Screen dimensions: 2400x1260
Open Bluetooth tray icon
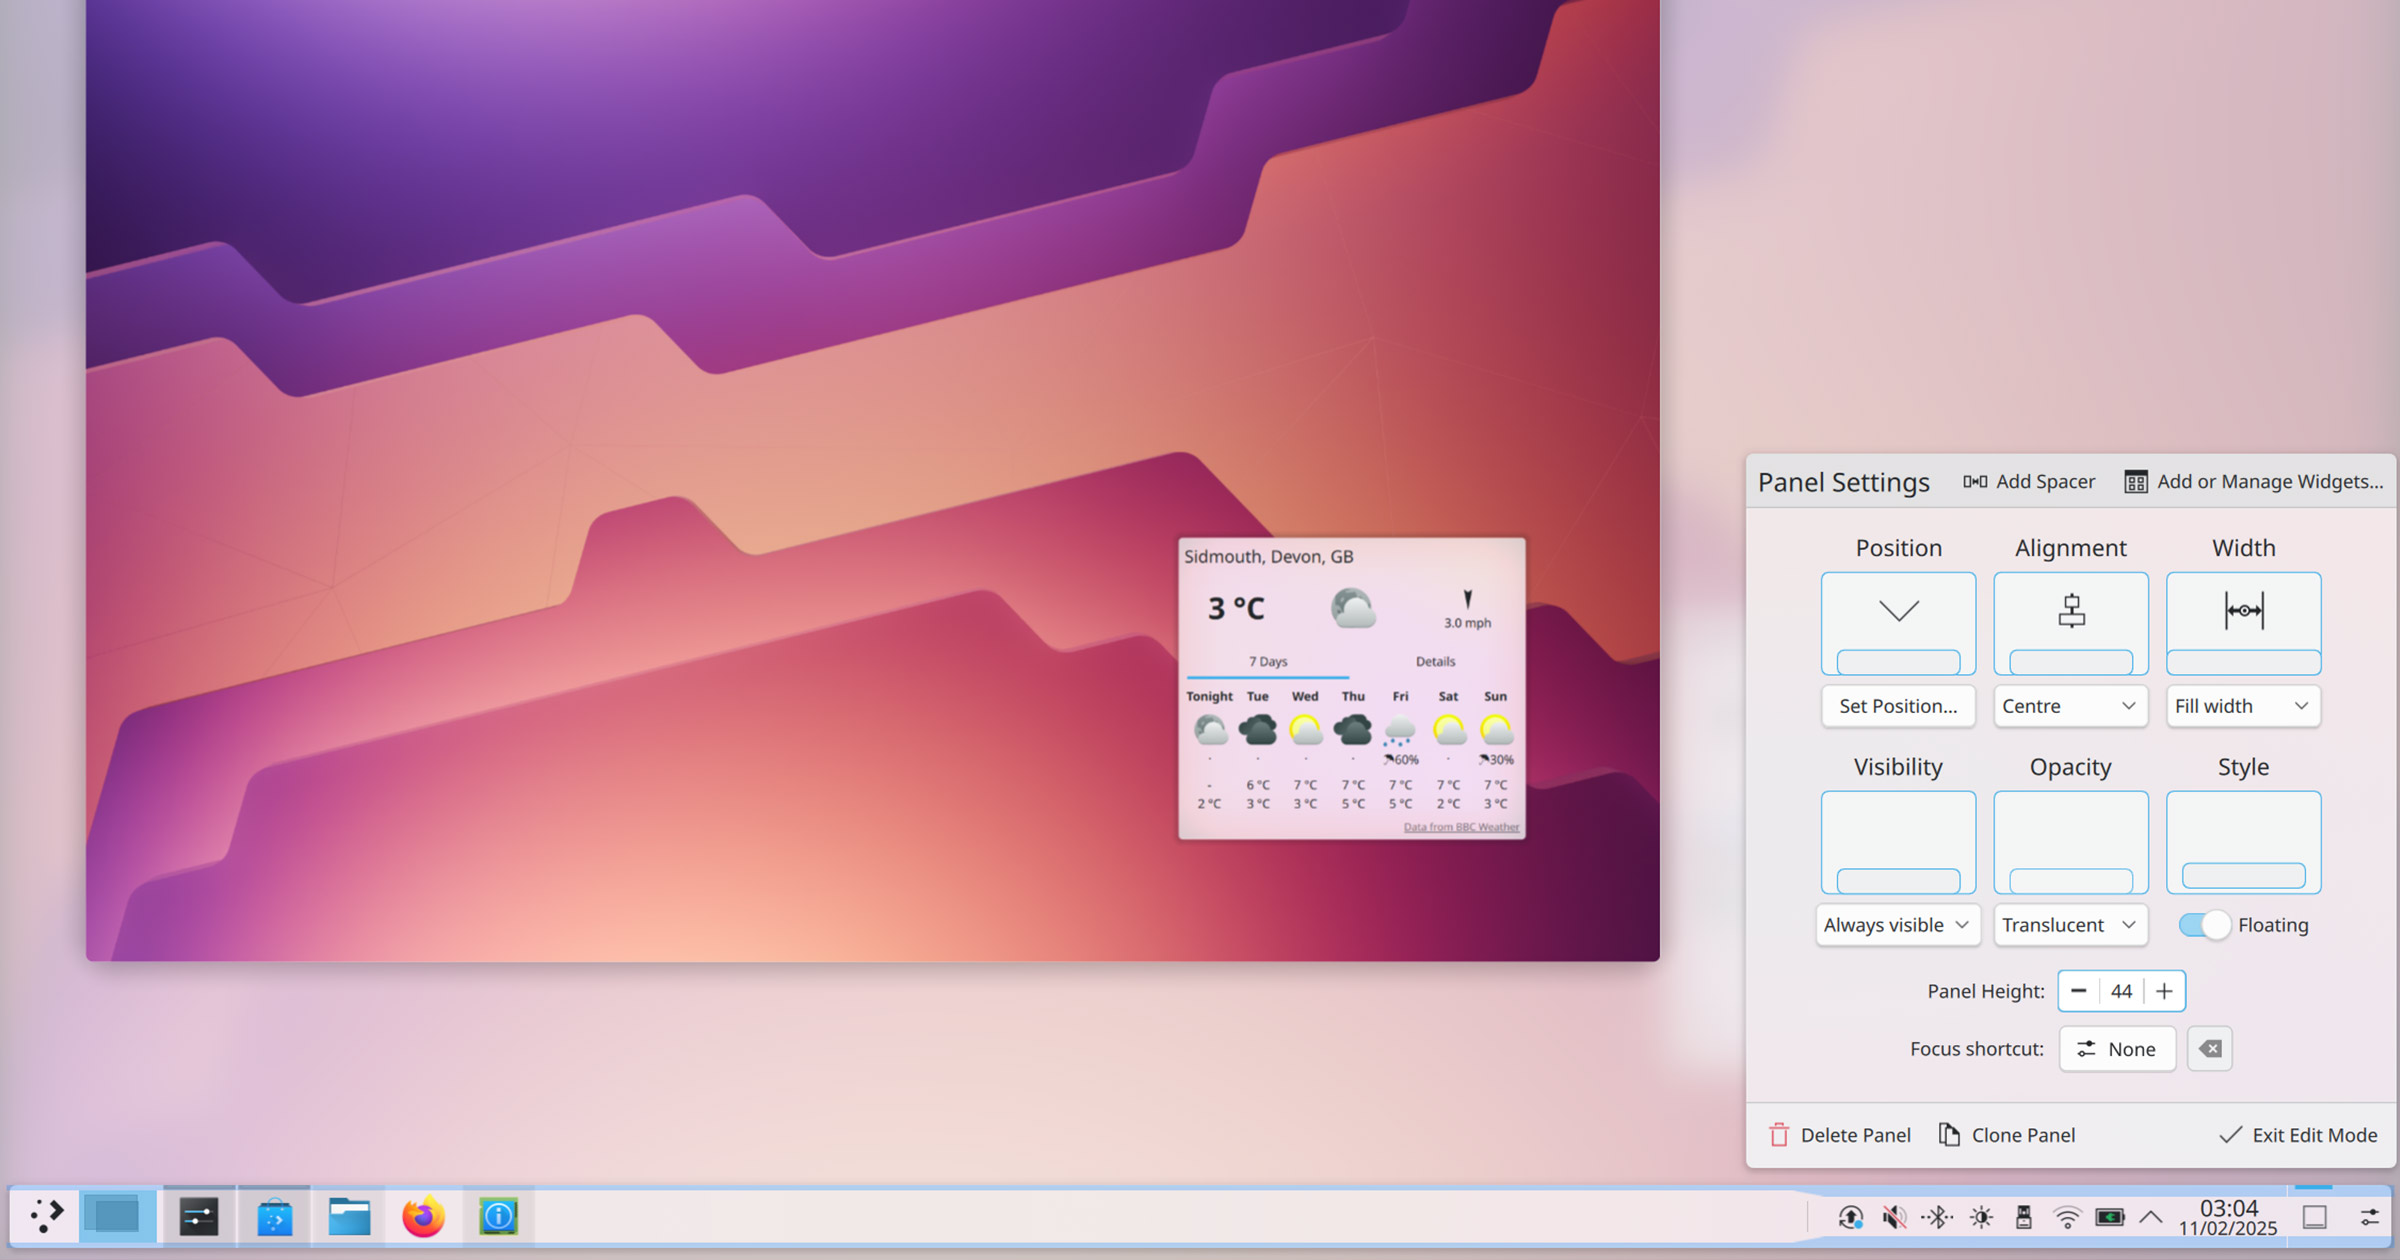point(1937,1217)
